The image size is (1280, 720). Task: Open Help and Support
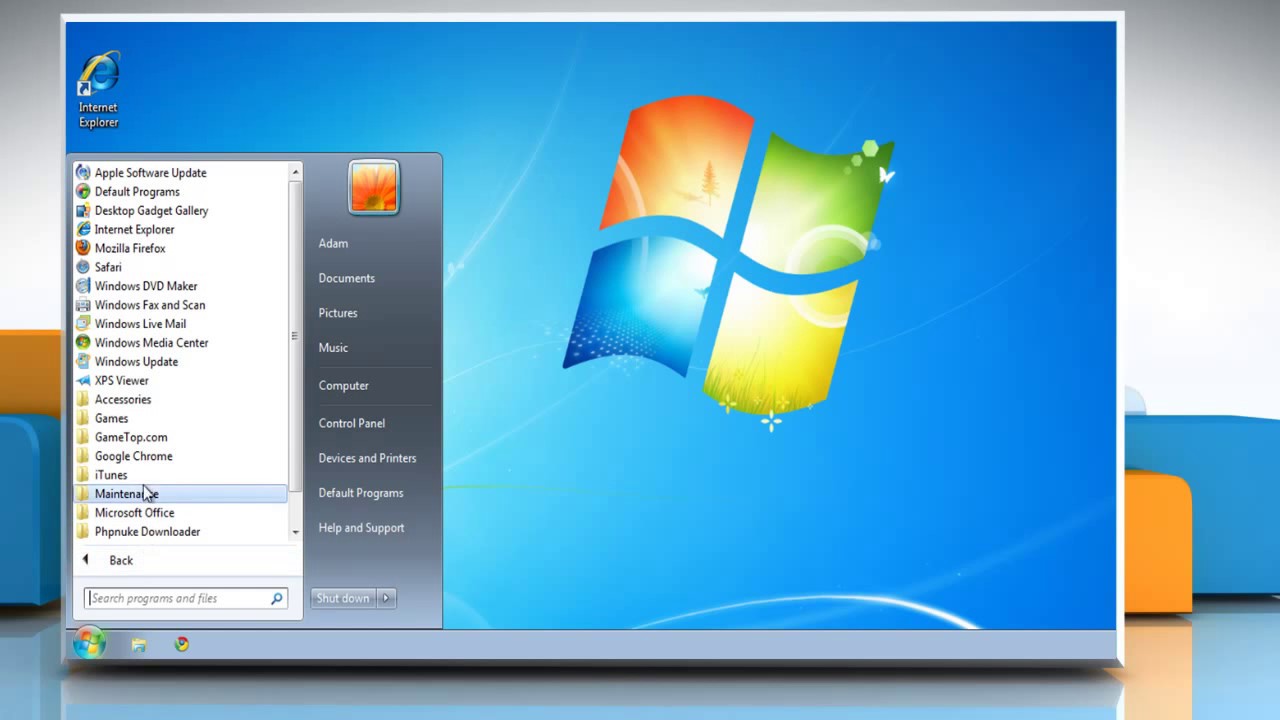pyautogui.click(x=361, y=528)
